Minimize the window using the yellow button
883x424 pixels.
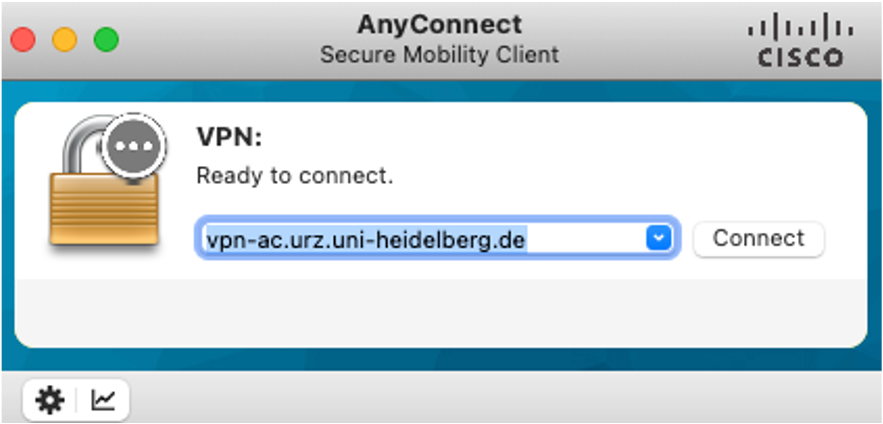tap(65, 40)
